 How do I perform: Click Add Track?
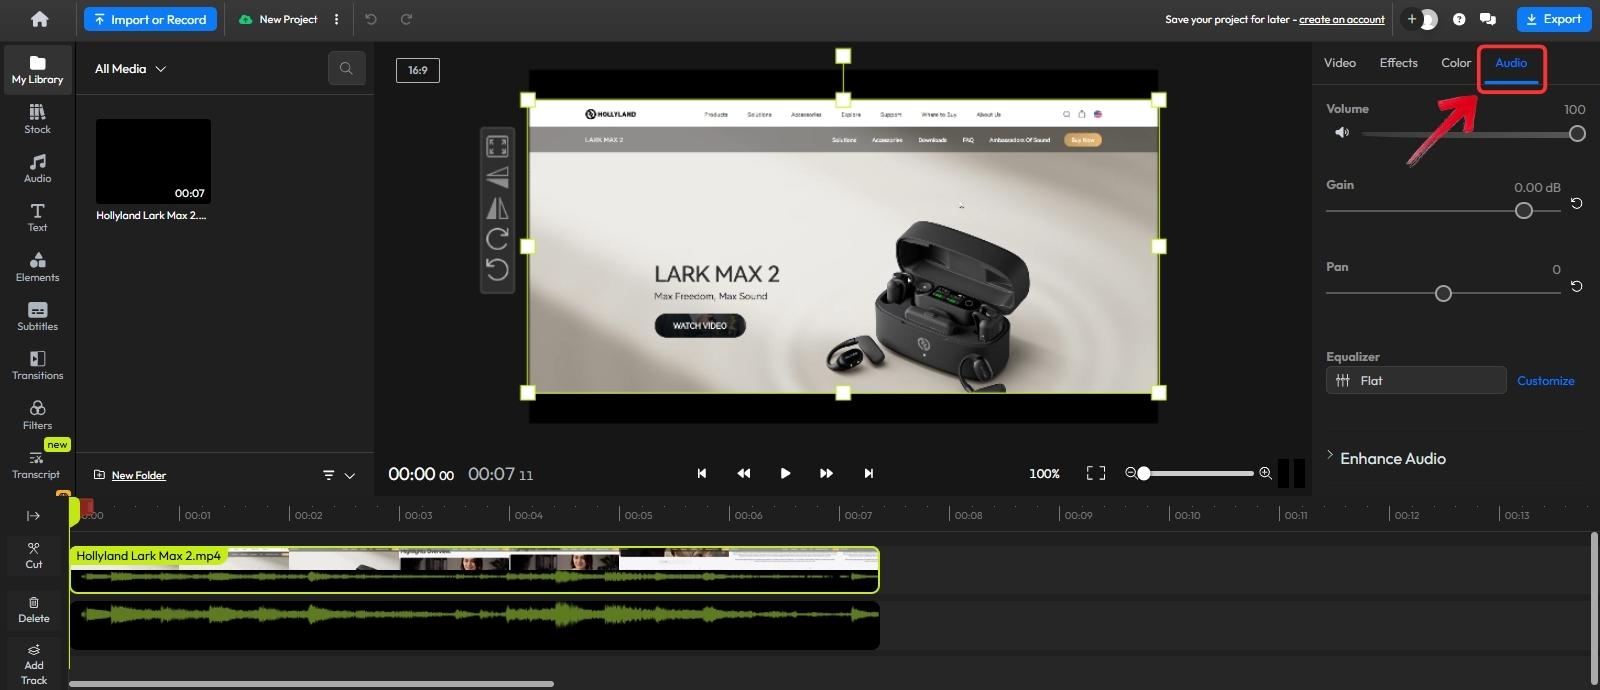click(x=34, y=665)
